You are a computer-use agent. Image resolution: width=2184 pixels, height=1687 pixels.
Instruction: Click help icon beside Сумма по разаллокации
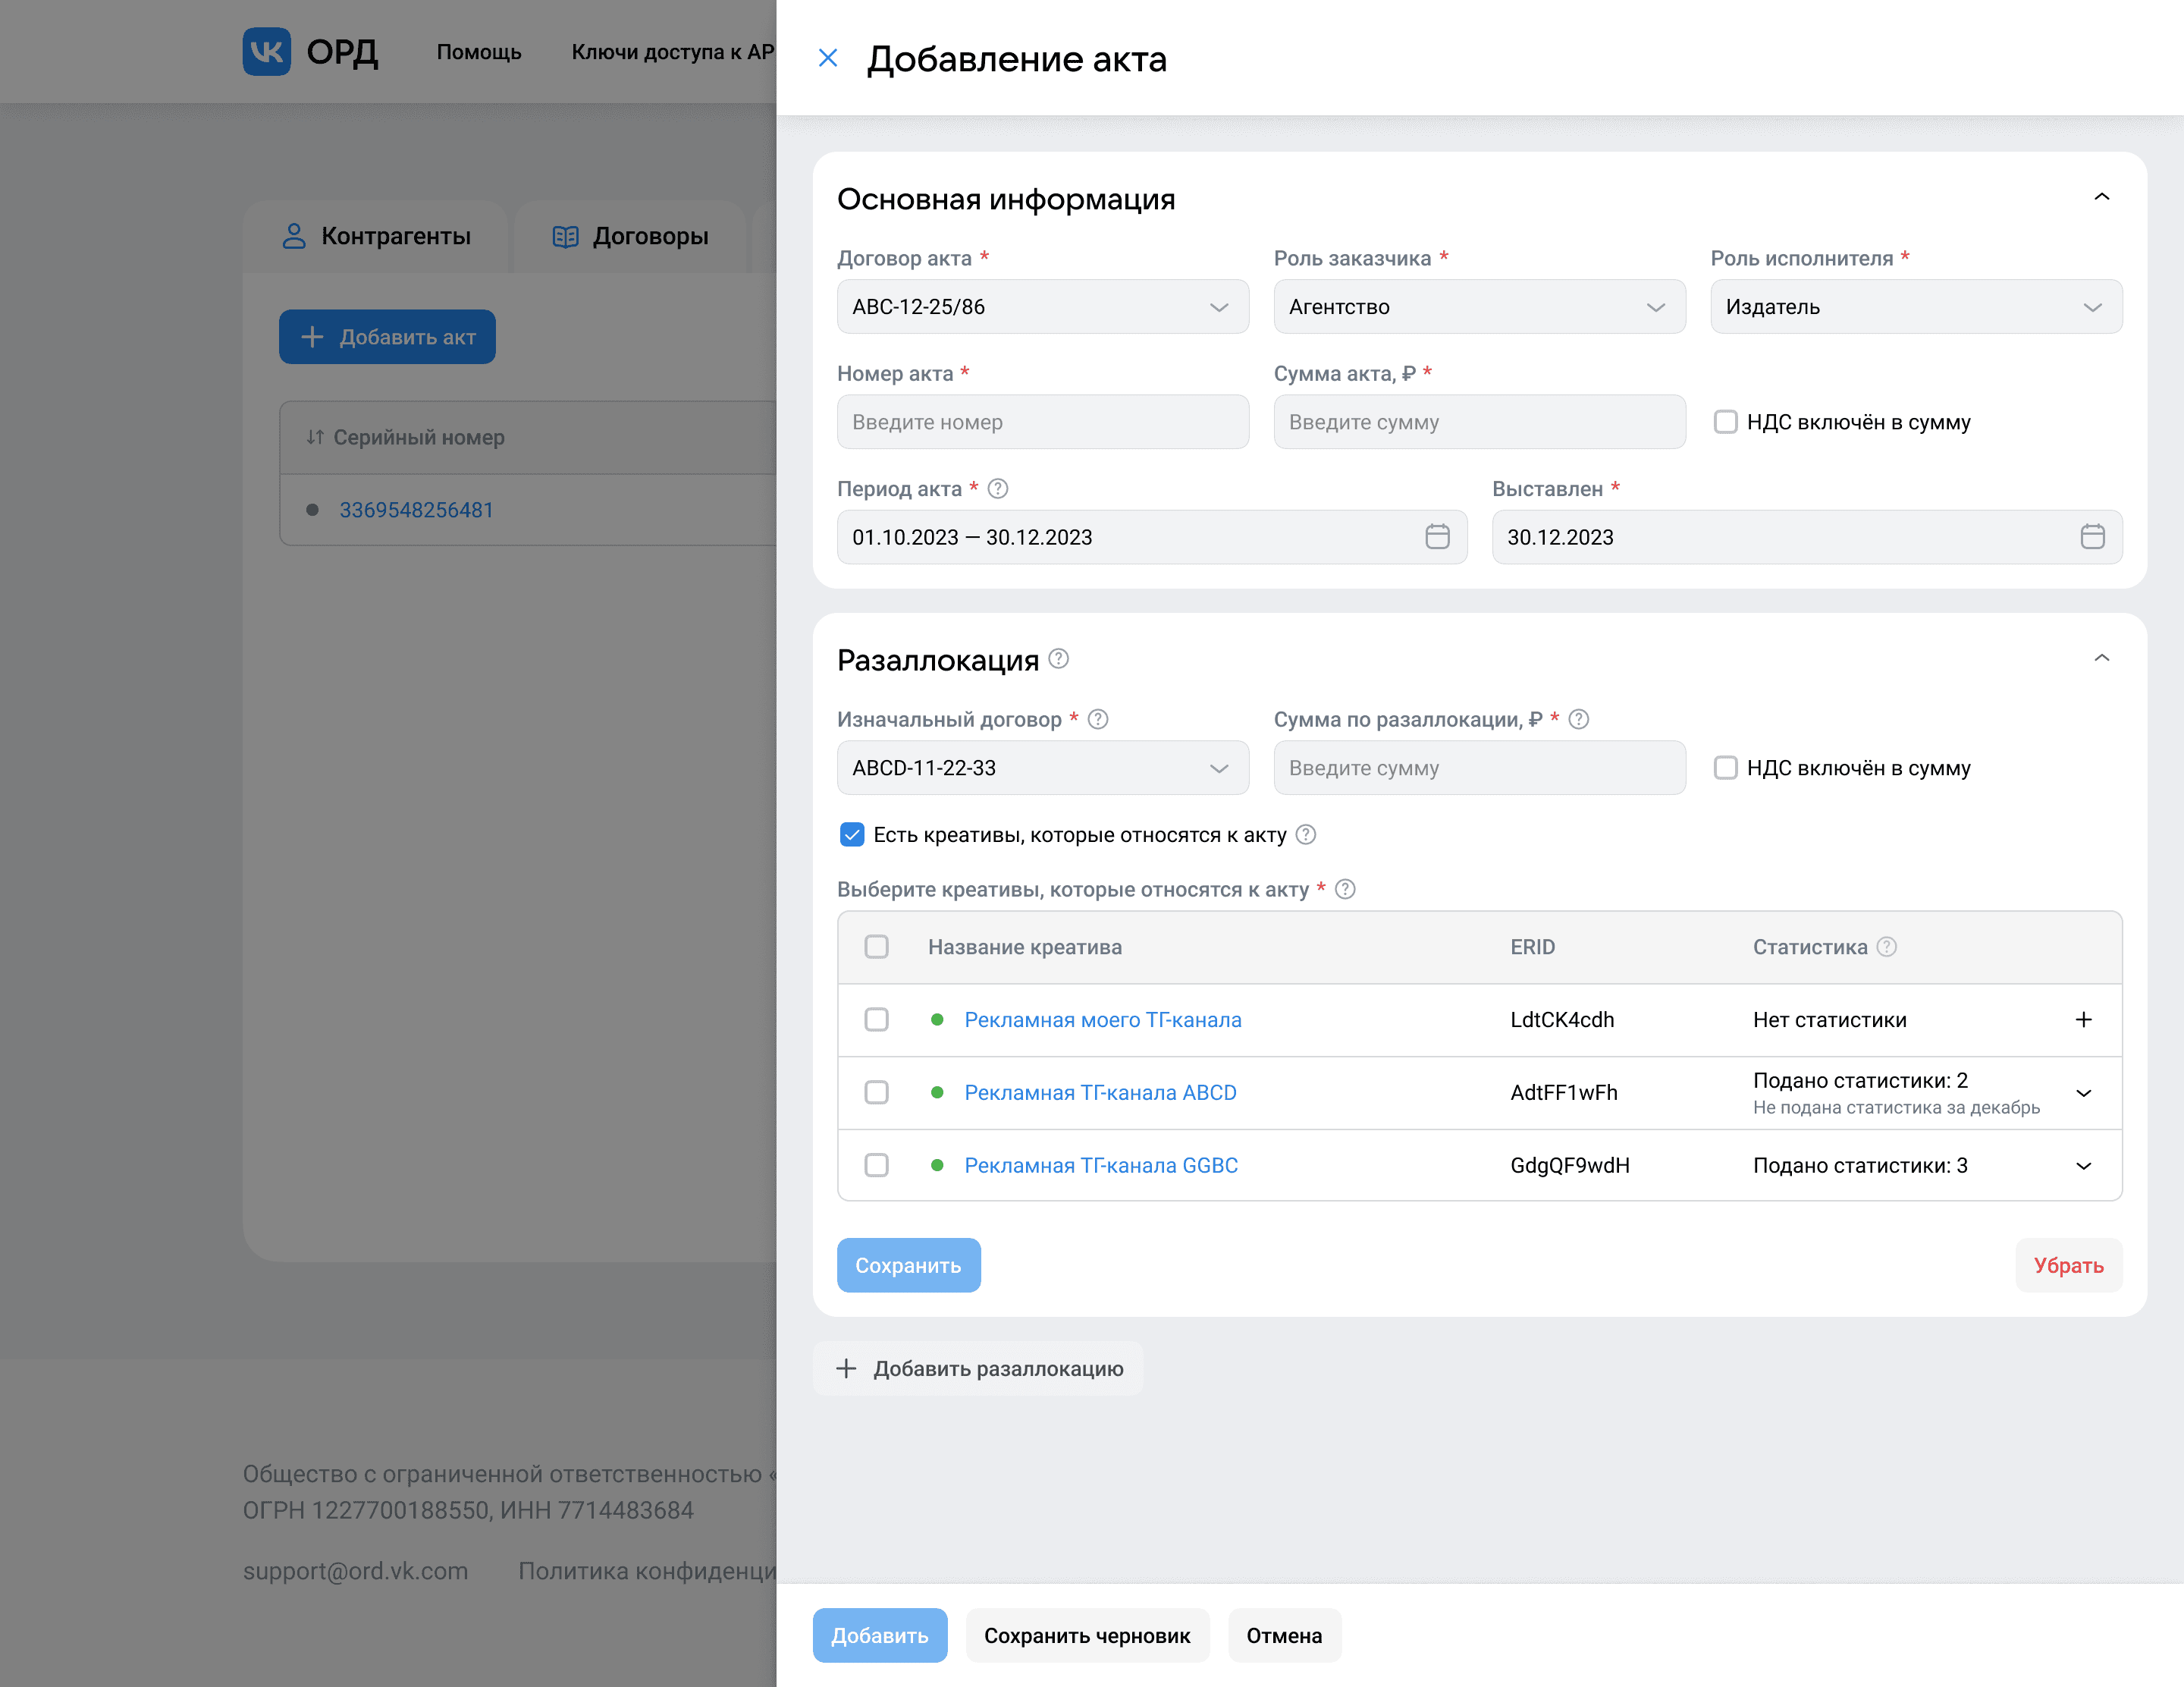tap(1578, 719)
